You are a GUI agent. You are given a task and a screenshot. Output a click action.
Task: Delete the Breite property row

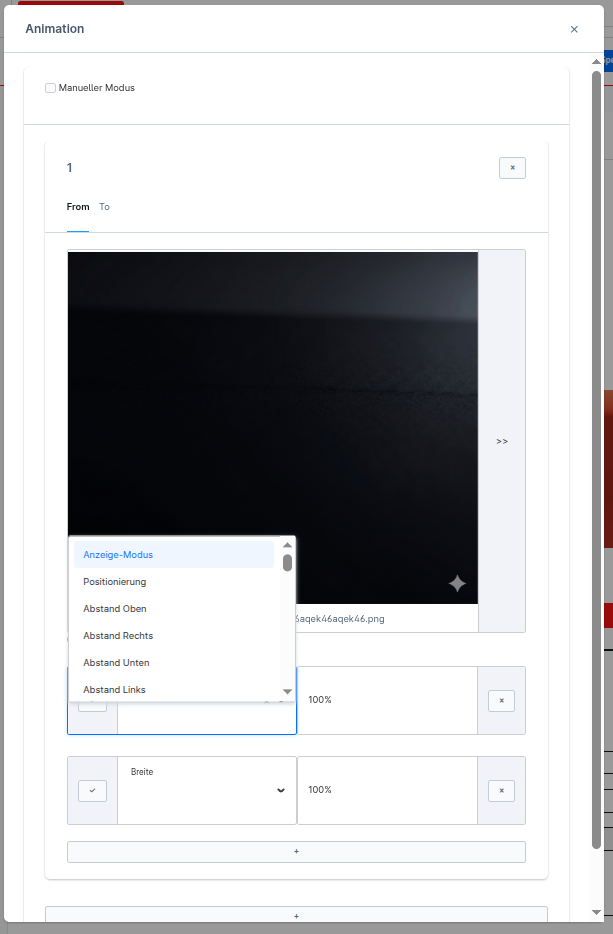(x=502, y=791)
